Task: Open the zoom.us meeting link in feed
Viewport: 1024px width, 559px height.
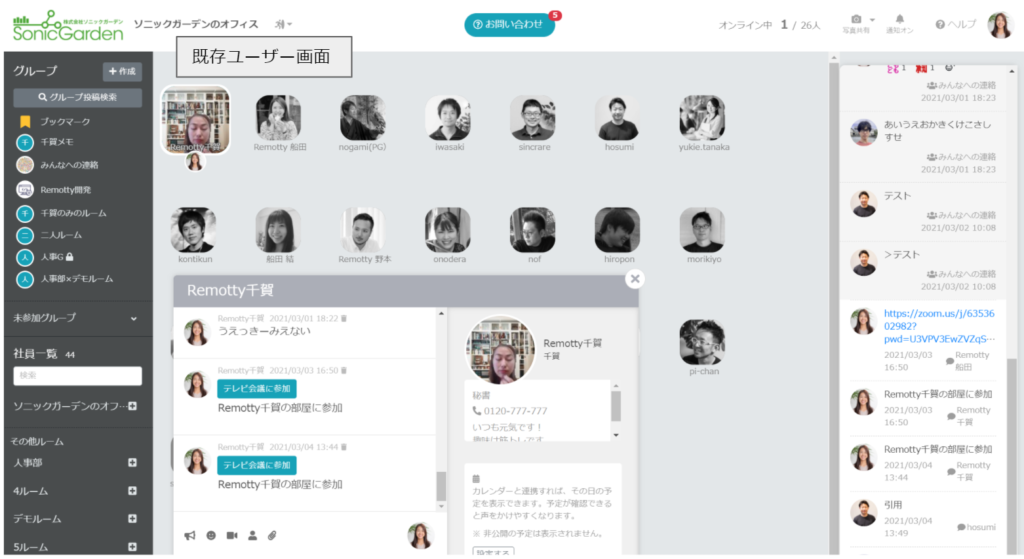Action: [939, 326]
